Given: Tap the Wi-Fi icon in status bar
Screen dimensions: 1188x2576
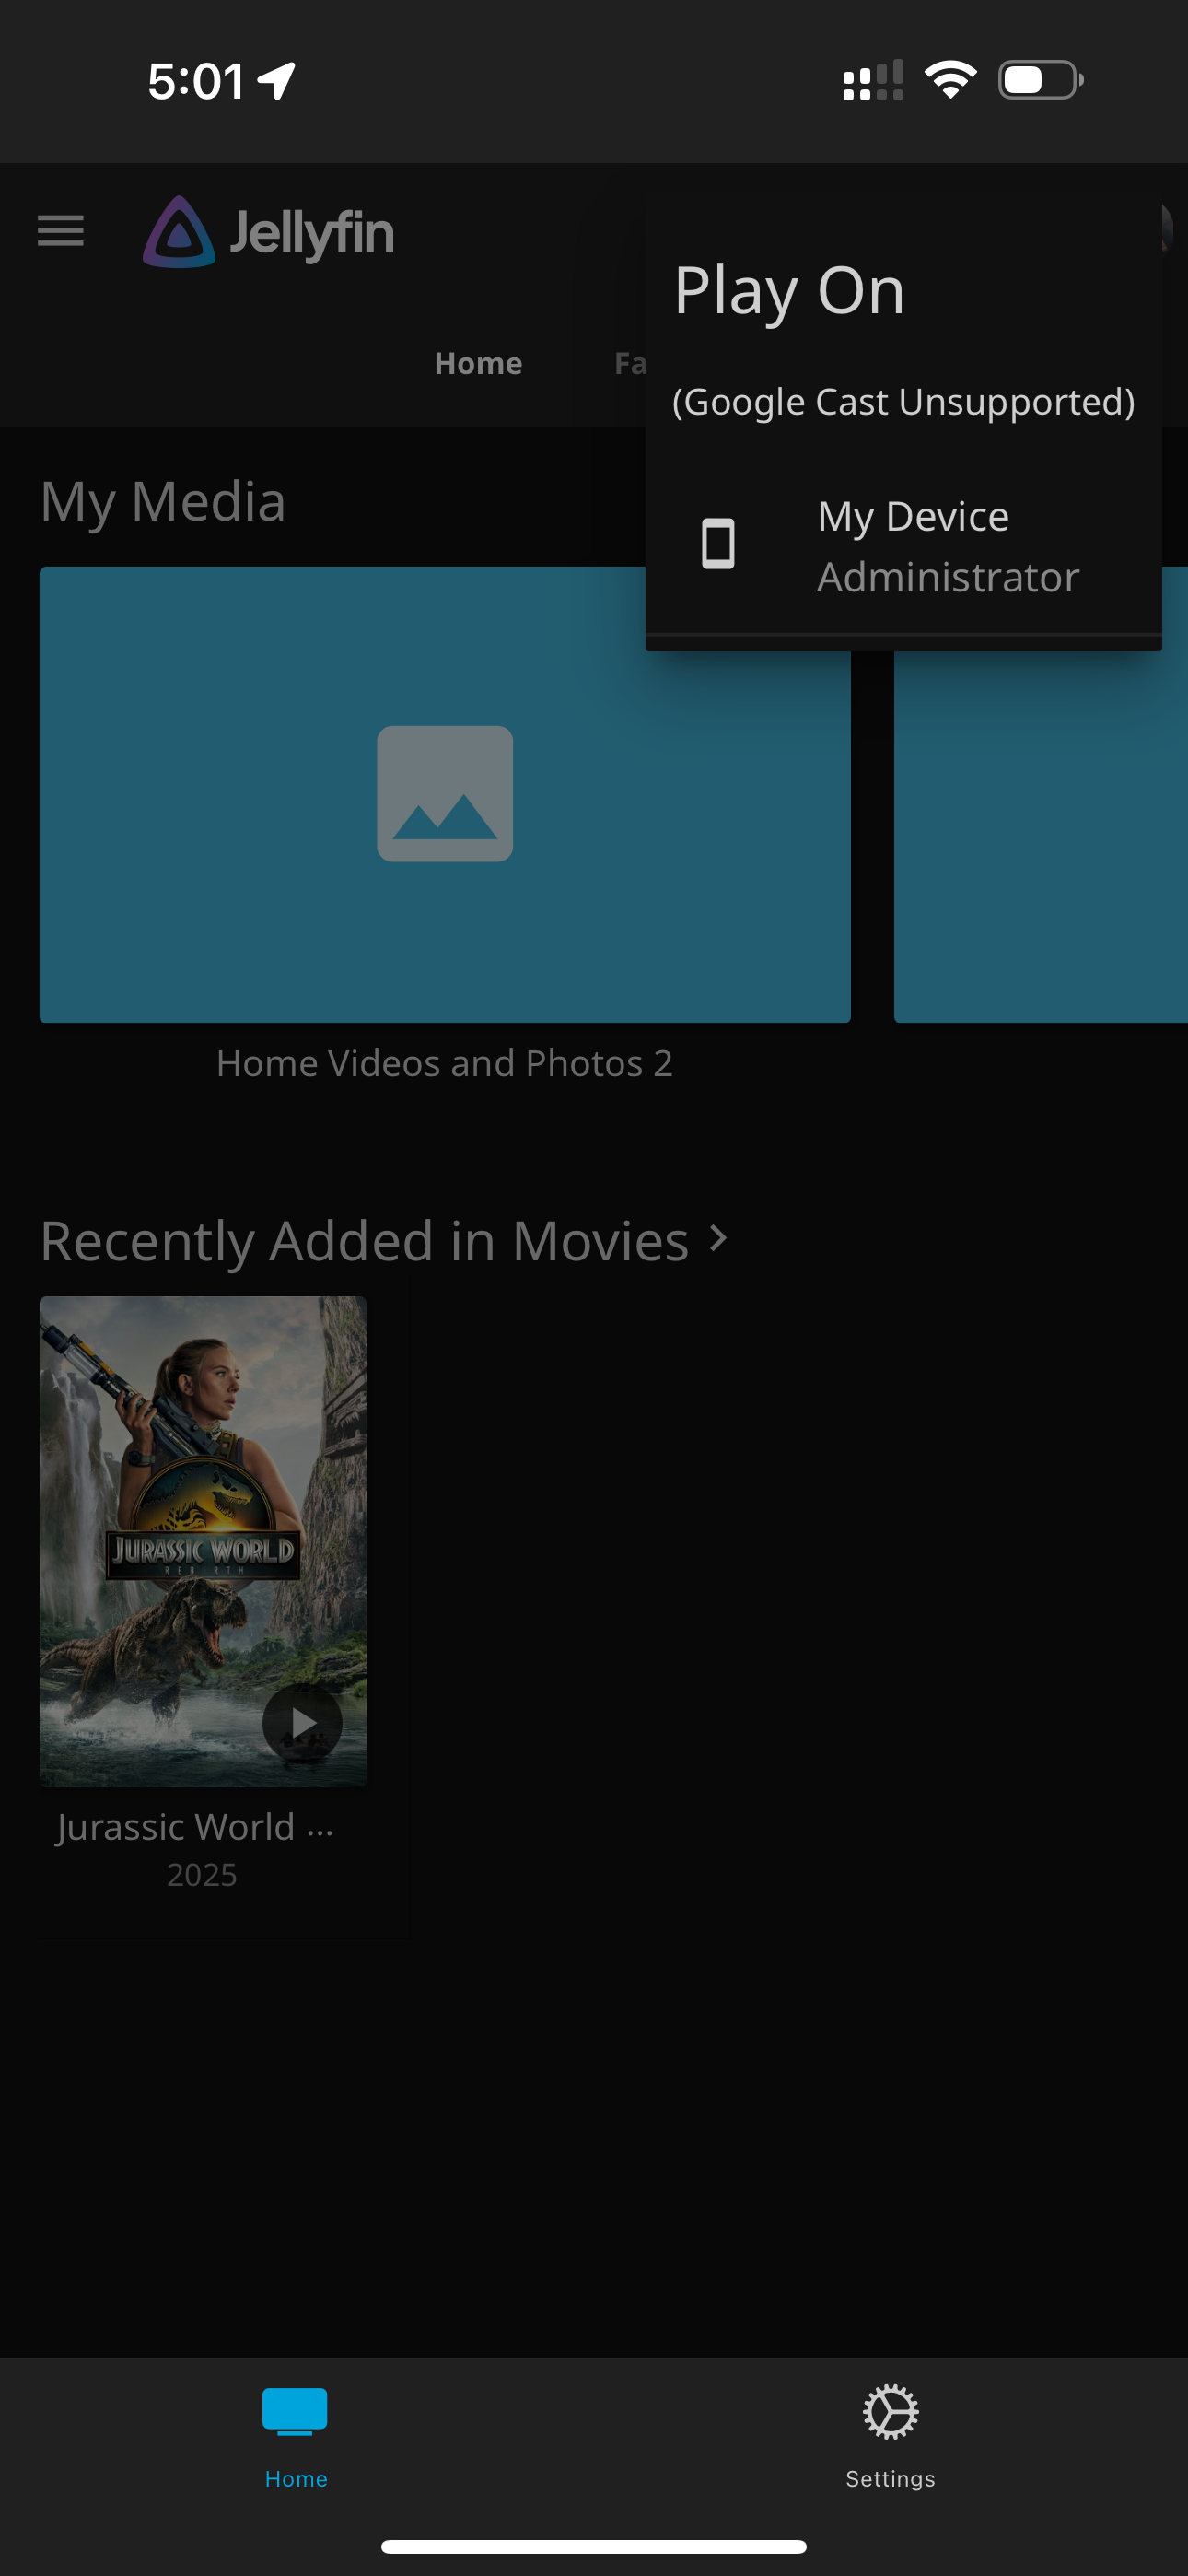Looking at the screenshot, I should point(950,80).
